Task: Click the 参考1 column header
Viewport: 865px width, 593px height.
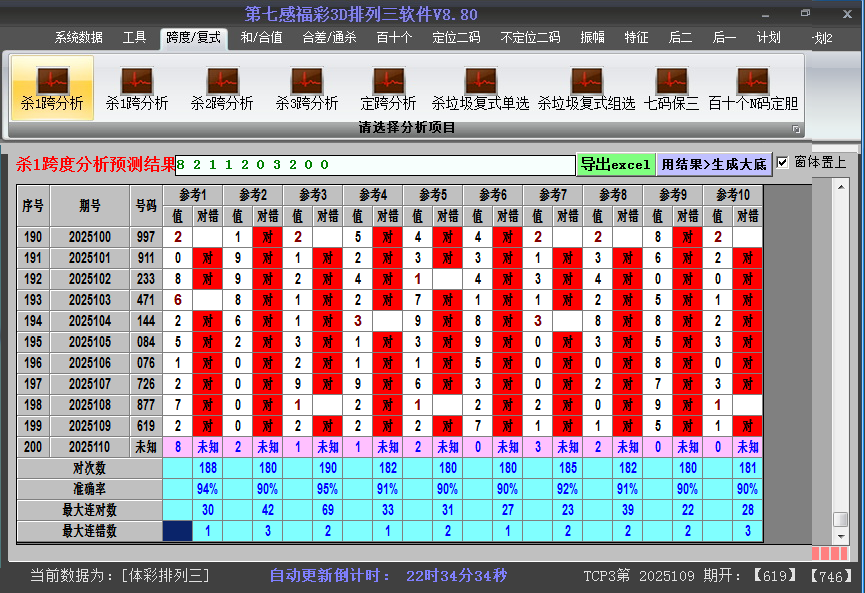Action: 193,195
